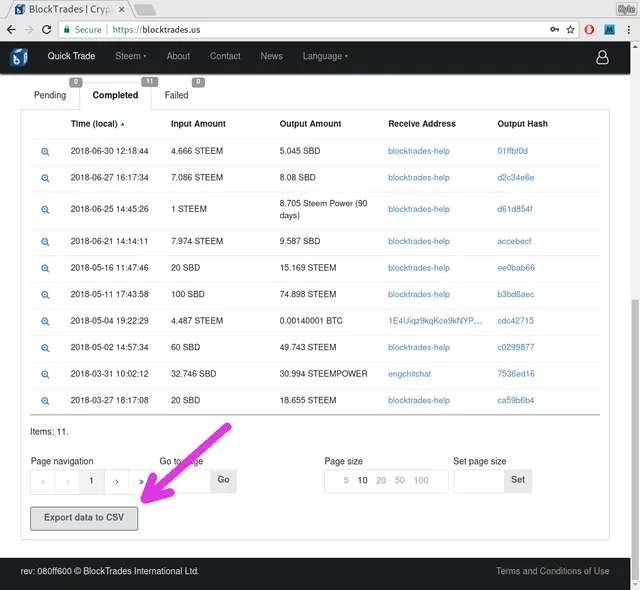Screen dimensions: 640x590
Task: Open the 1E4Uiqz9kqKce9kNYP... BTC address link
Action: coord(435,321)
